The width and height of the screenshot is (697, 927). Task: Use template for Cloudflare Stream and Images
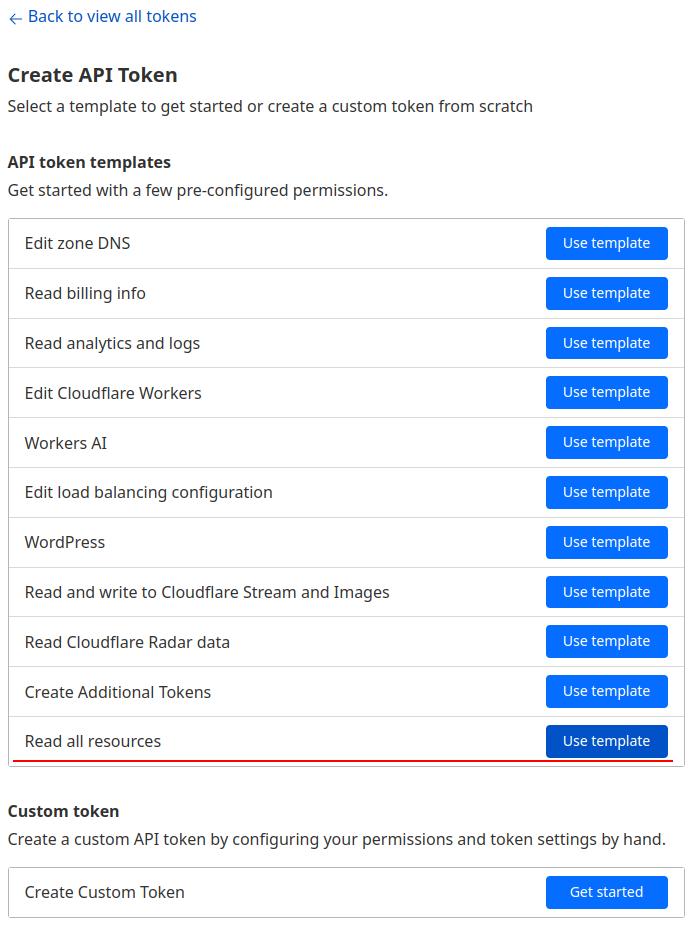point(607,592)
